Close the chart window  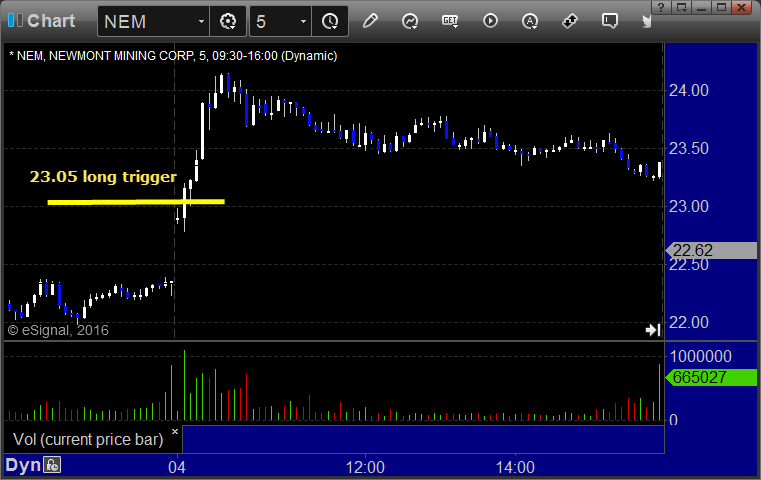coord(742,7)
